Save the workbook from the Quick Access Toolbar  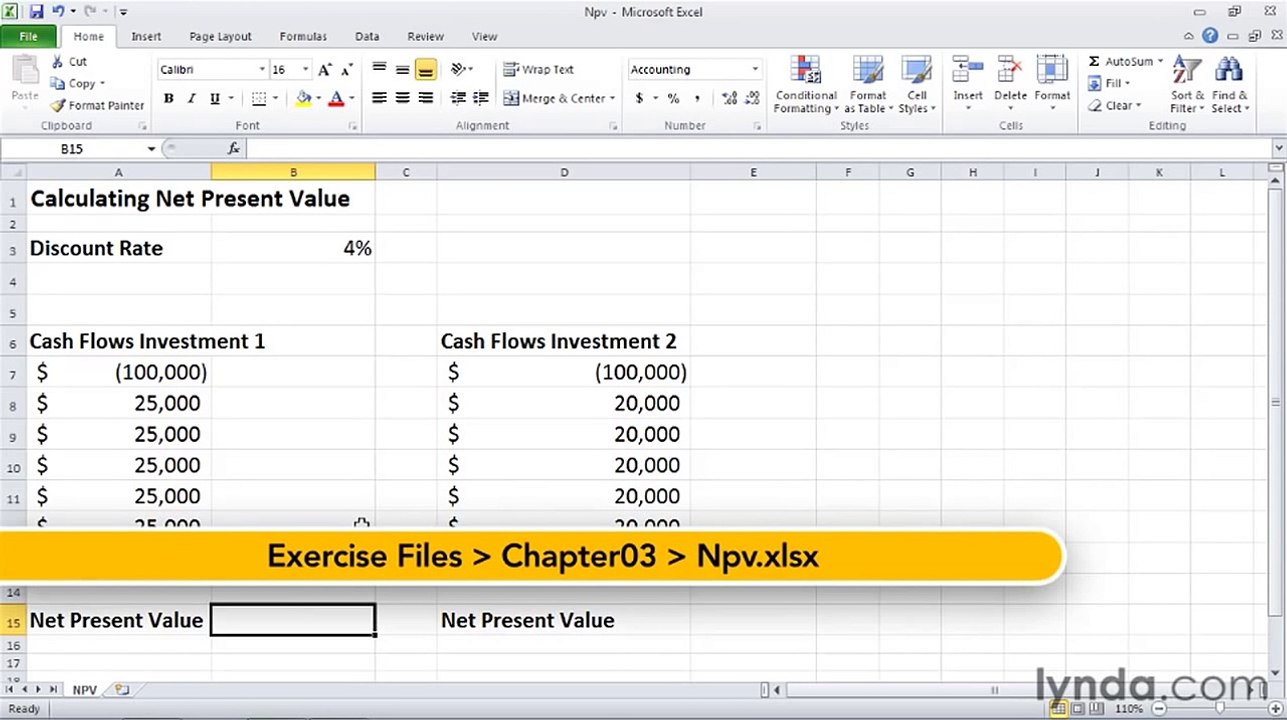tap(36, 12)
